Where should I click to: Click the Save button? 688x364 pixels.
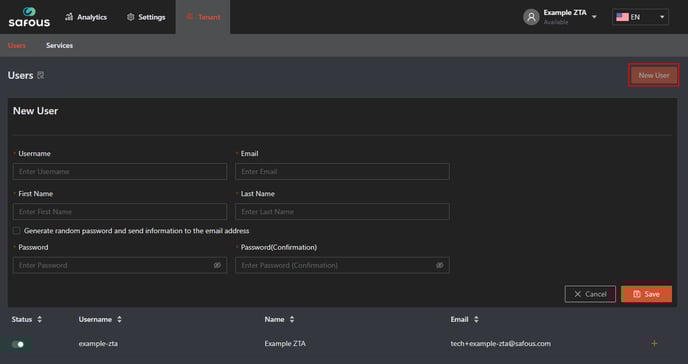coord(646,294)
